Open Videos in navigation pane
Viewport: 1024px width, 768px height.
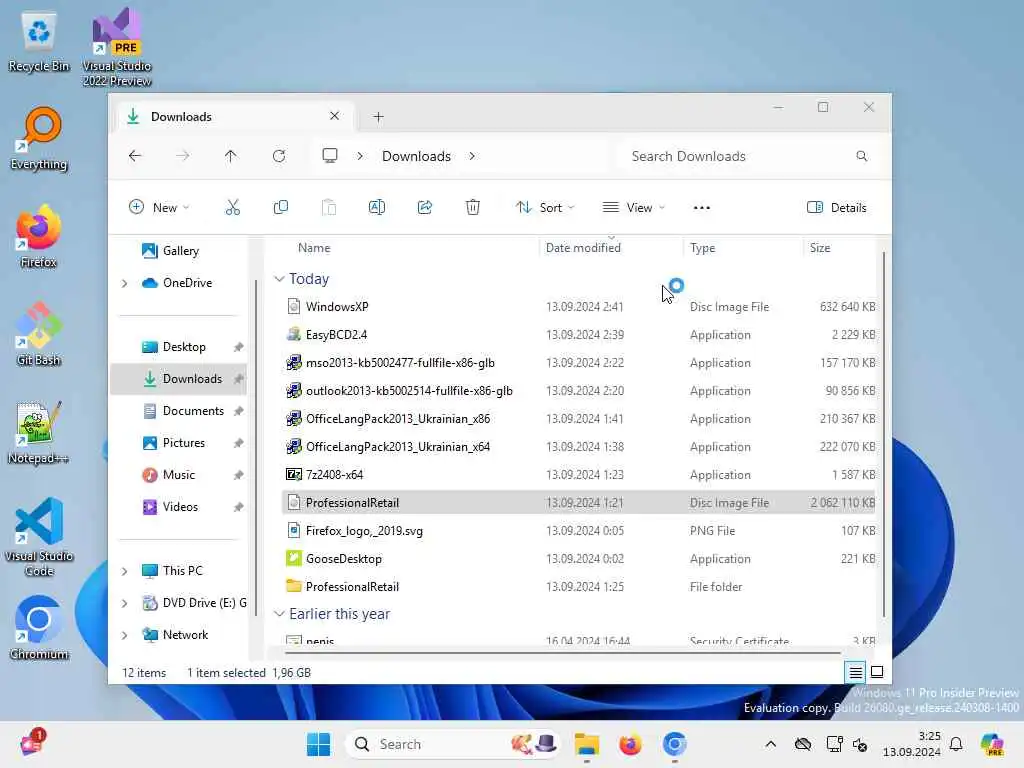click(180, 507)
